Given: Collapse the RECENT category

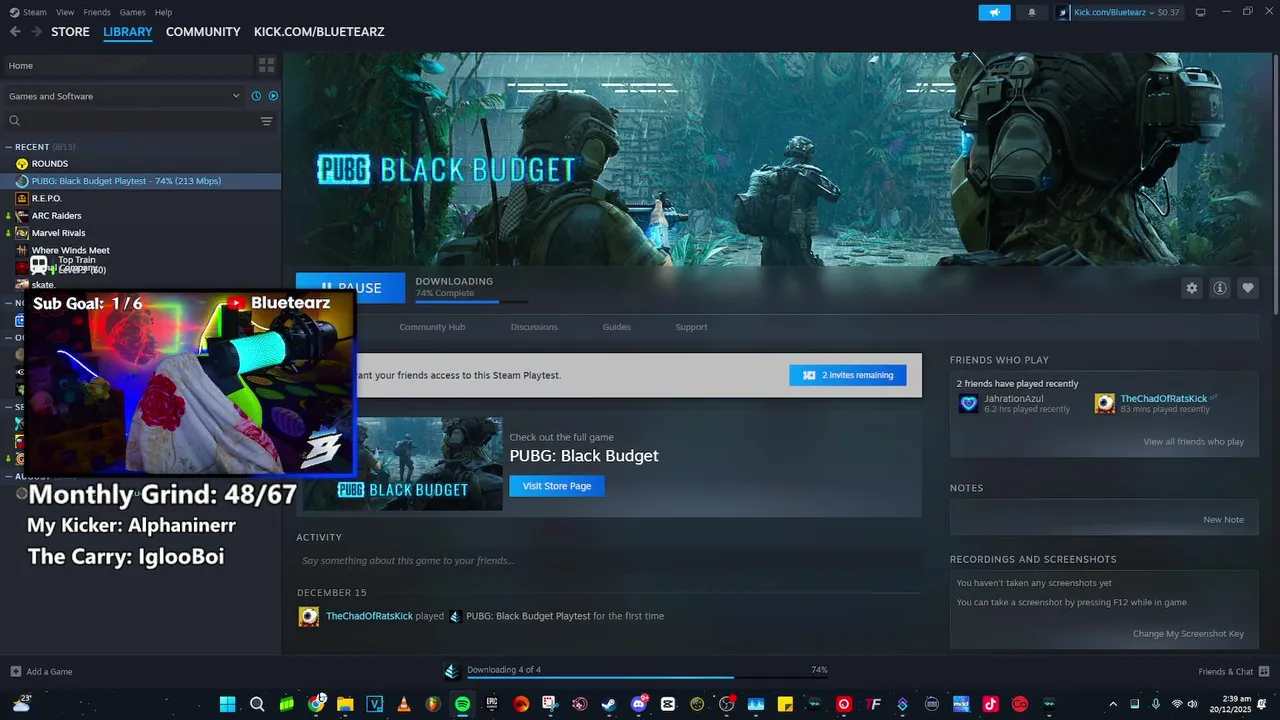Looking at the screenshot, I should click(x=9, y=147).
